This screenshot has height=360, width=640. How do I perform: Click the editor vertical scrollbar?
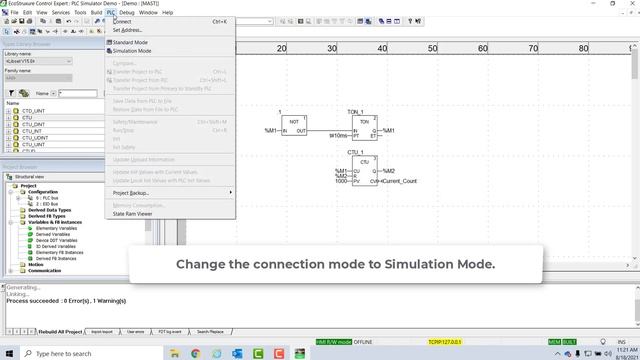click(x=635, y=153)
